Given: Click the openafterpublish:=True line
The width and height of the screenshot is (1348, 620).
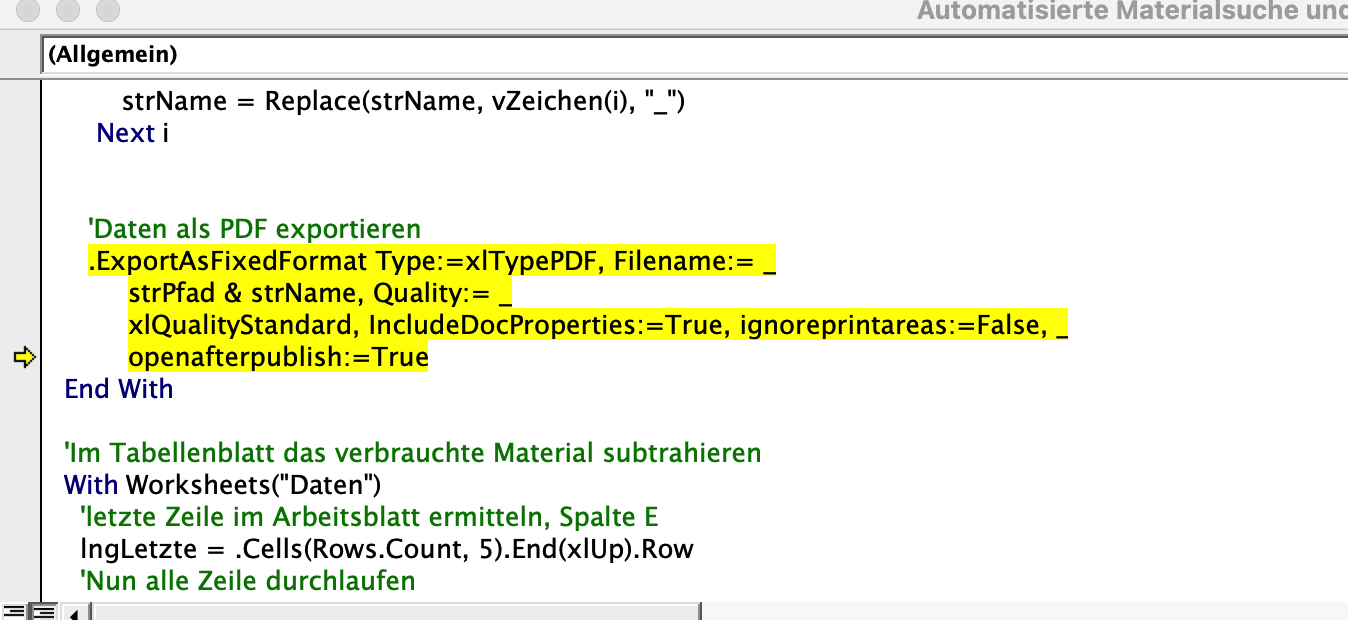Looking at the screenshot, I should tap(278, 357).
